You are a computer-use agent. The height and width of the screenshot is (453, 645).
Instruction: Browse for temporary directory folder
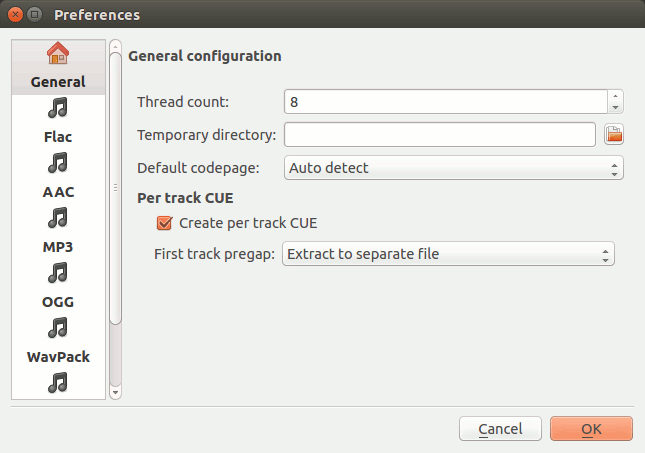point(614,135)
